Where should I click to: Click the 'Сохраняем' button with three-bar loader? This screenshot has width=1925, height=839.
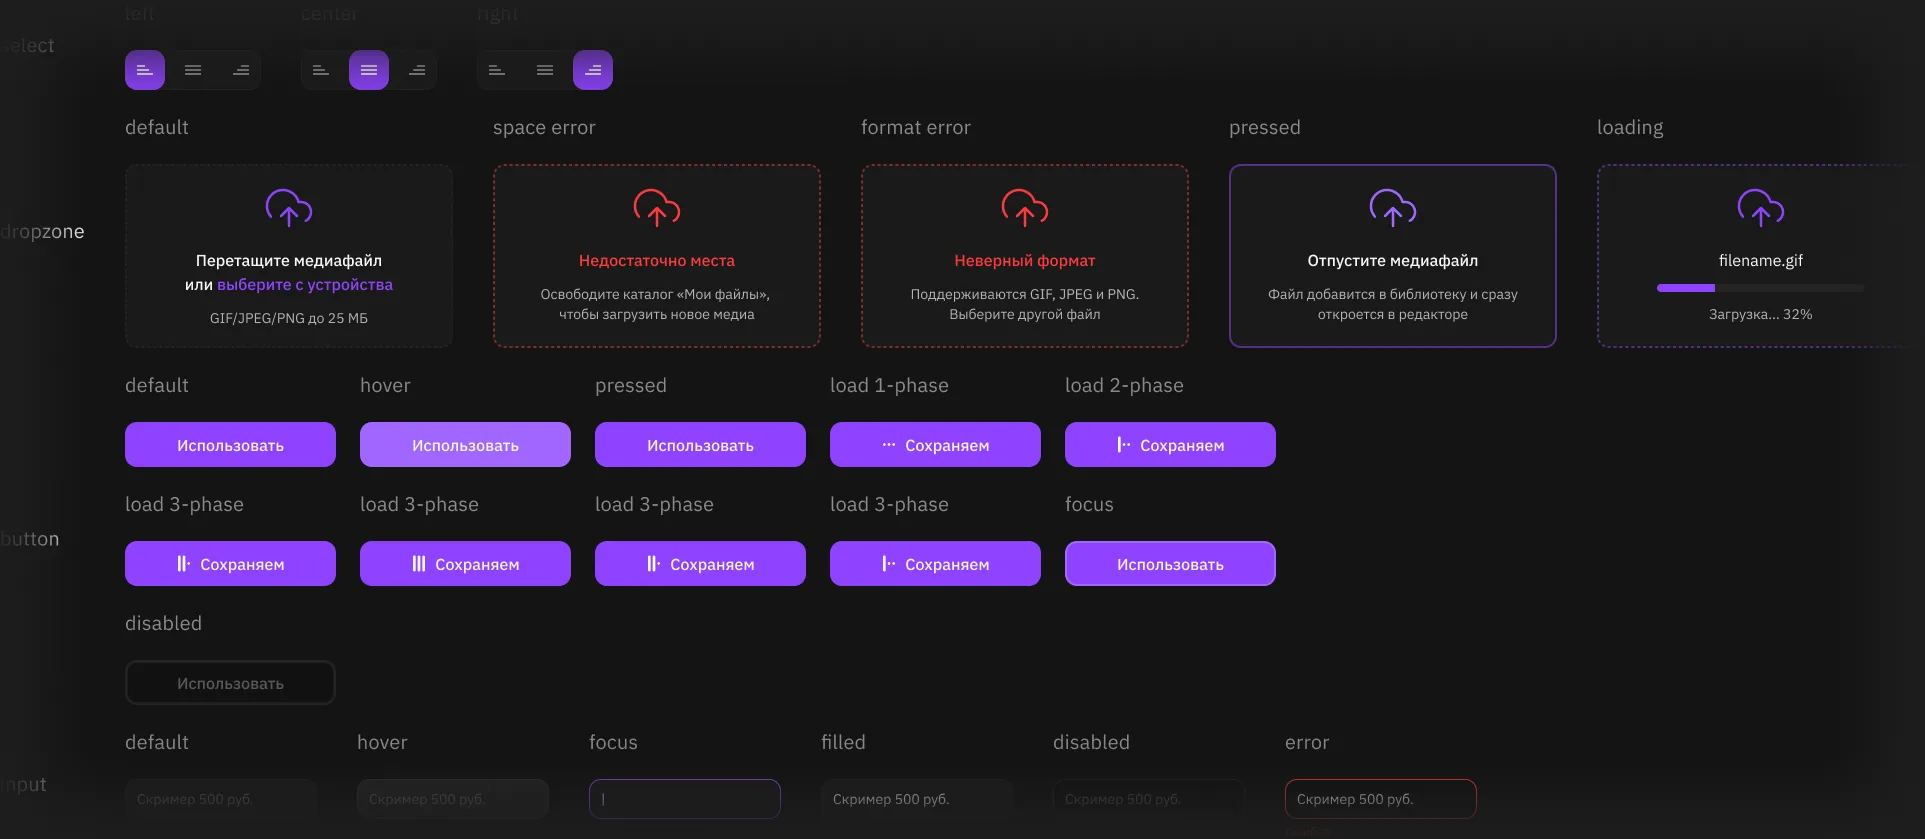pos(465,564)
